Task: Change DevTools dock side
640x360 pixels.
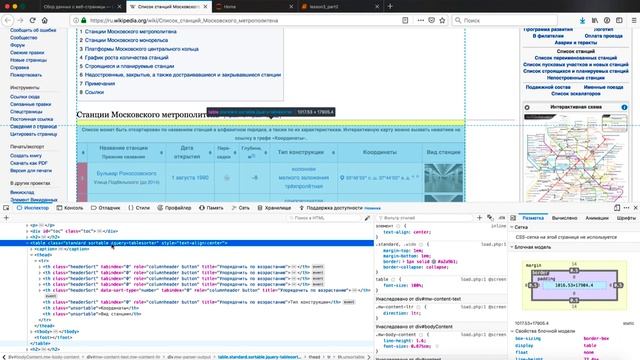Action: point(617,208)
